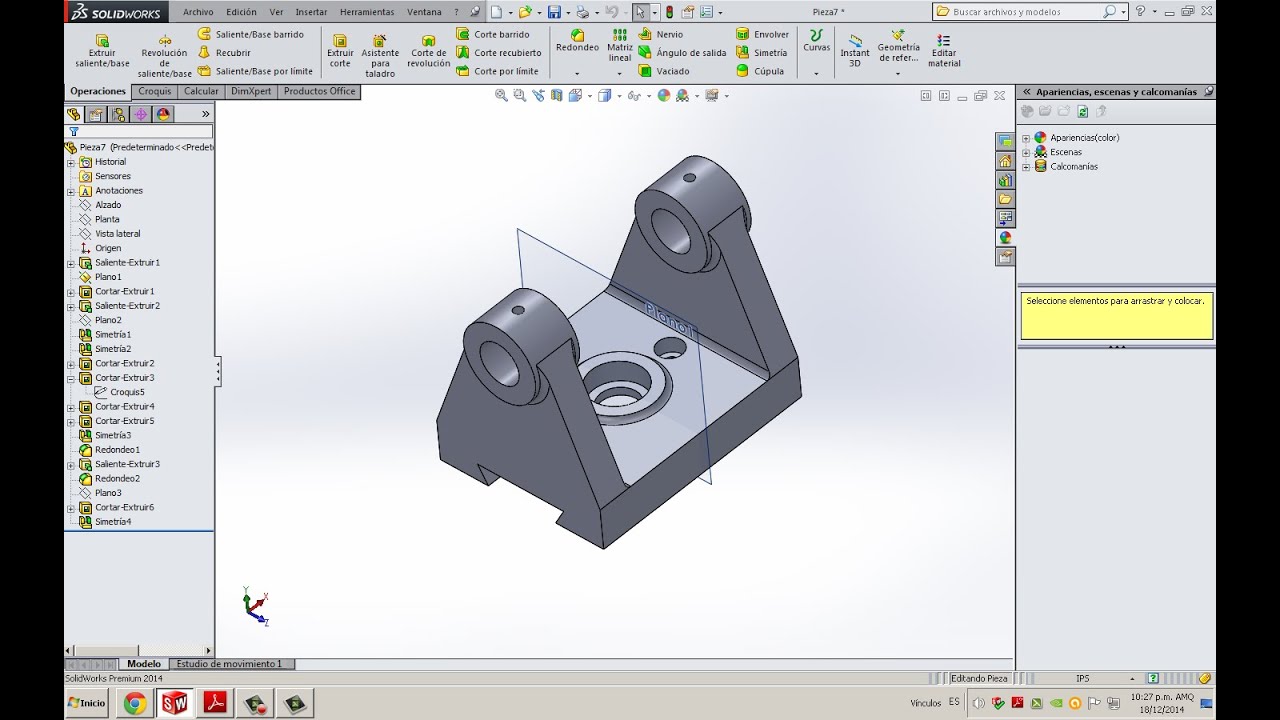Image resolution: width=1280 pixels, height=720 pixels.
Task: Activate the Nervio rib tool
Action: tap(661, 34)
